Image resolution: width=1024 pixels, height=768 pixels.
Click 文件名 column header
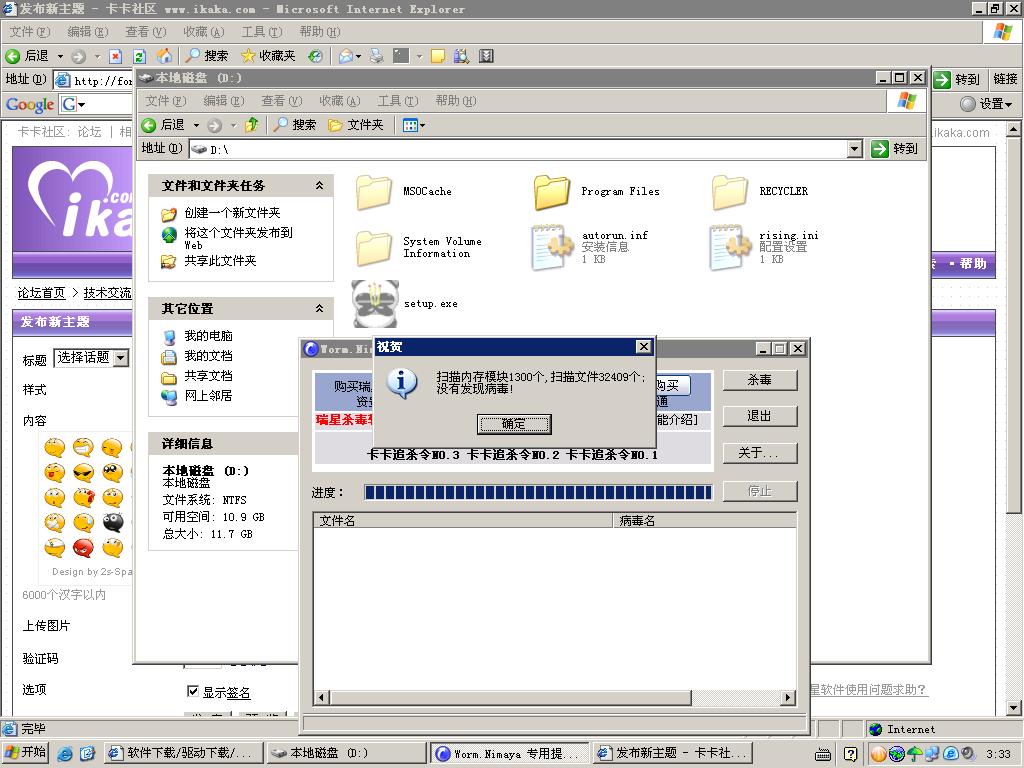[x=462, y=520]
